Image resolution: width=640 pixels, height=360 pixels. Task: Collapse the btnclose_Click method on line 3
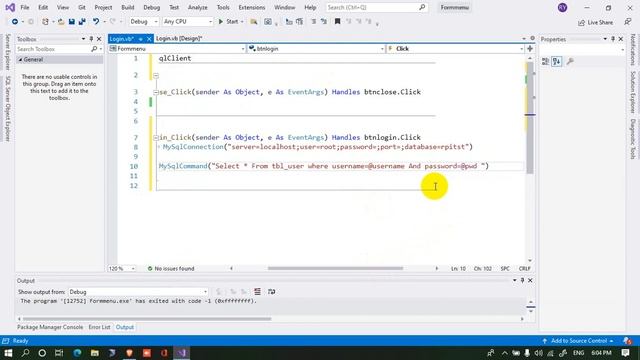click(x=156, y=92)
